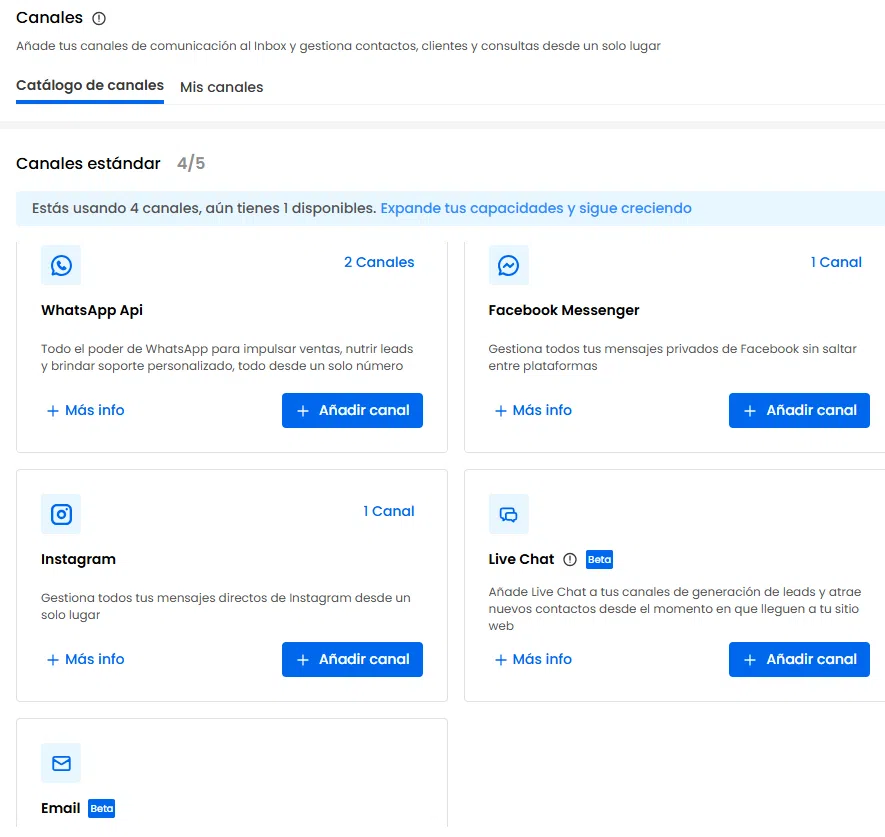Click the plus icon on WhatsApp's Añadir canal button
The width and height of the screenshot is (885, 837).
[x=303, y=410]
